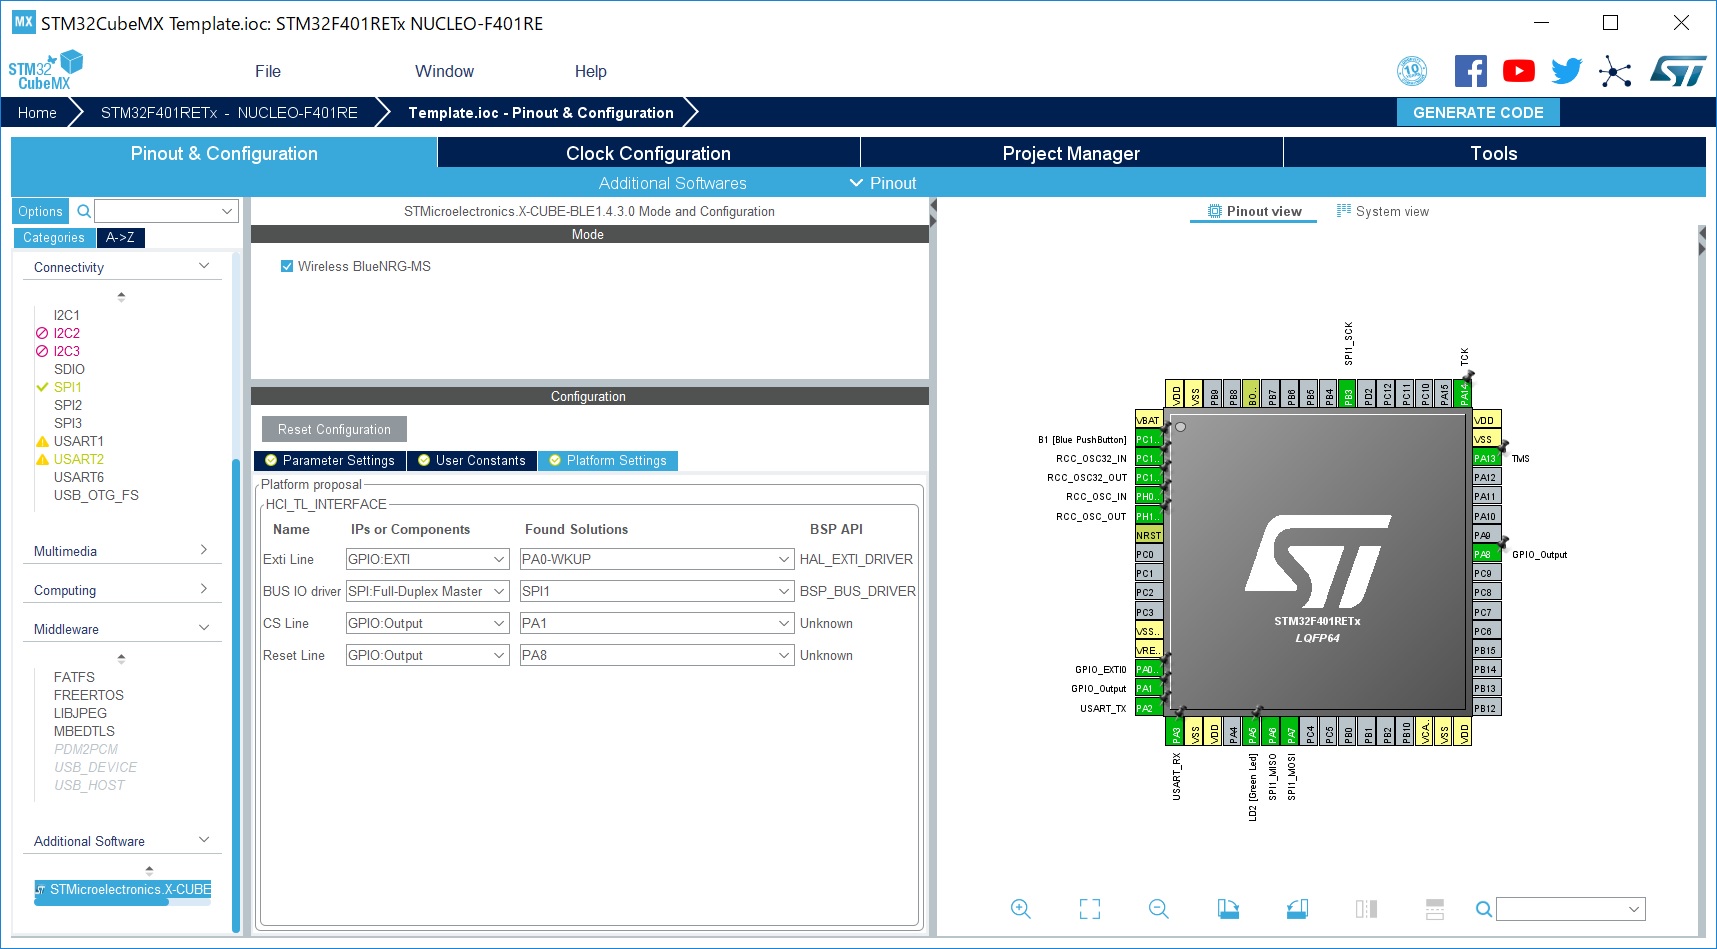The image size is (1717, 949).
Task: Switch to A->Z sorting
Action: click(x=120, y=237)
